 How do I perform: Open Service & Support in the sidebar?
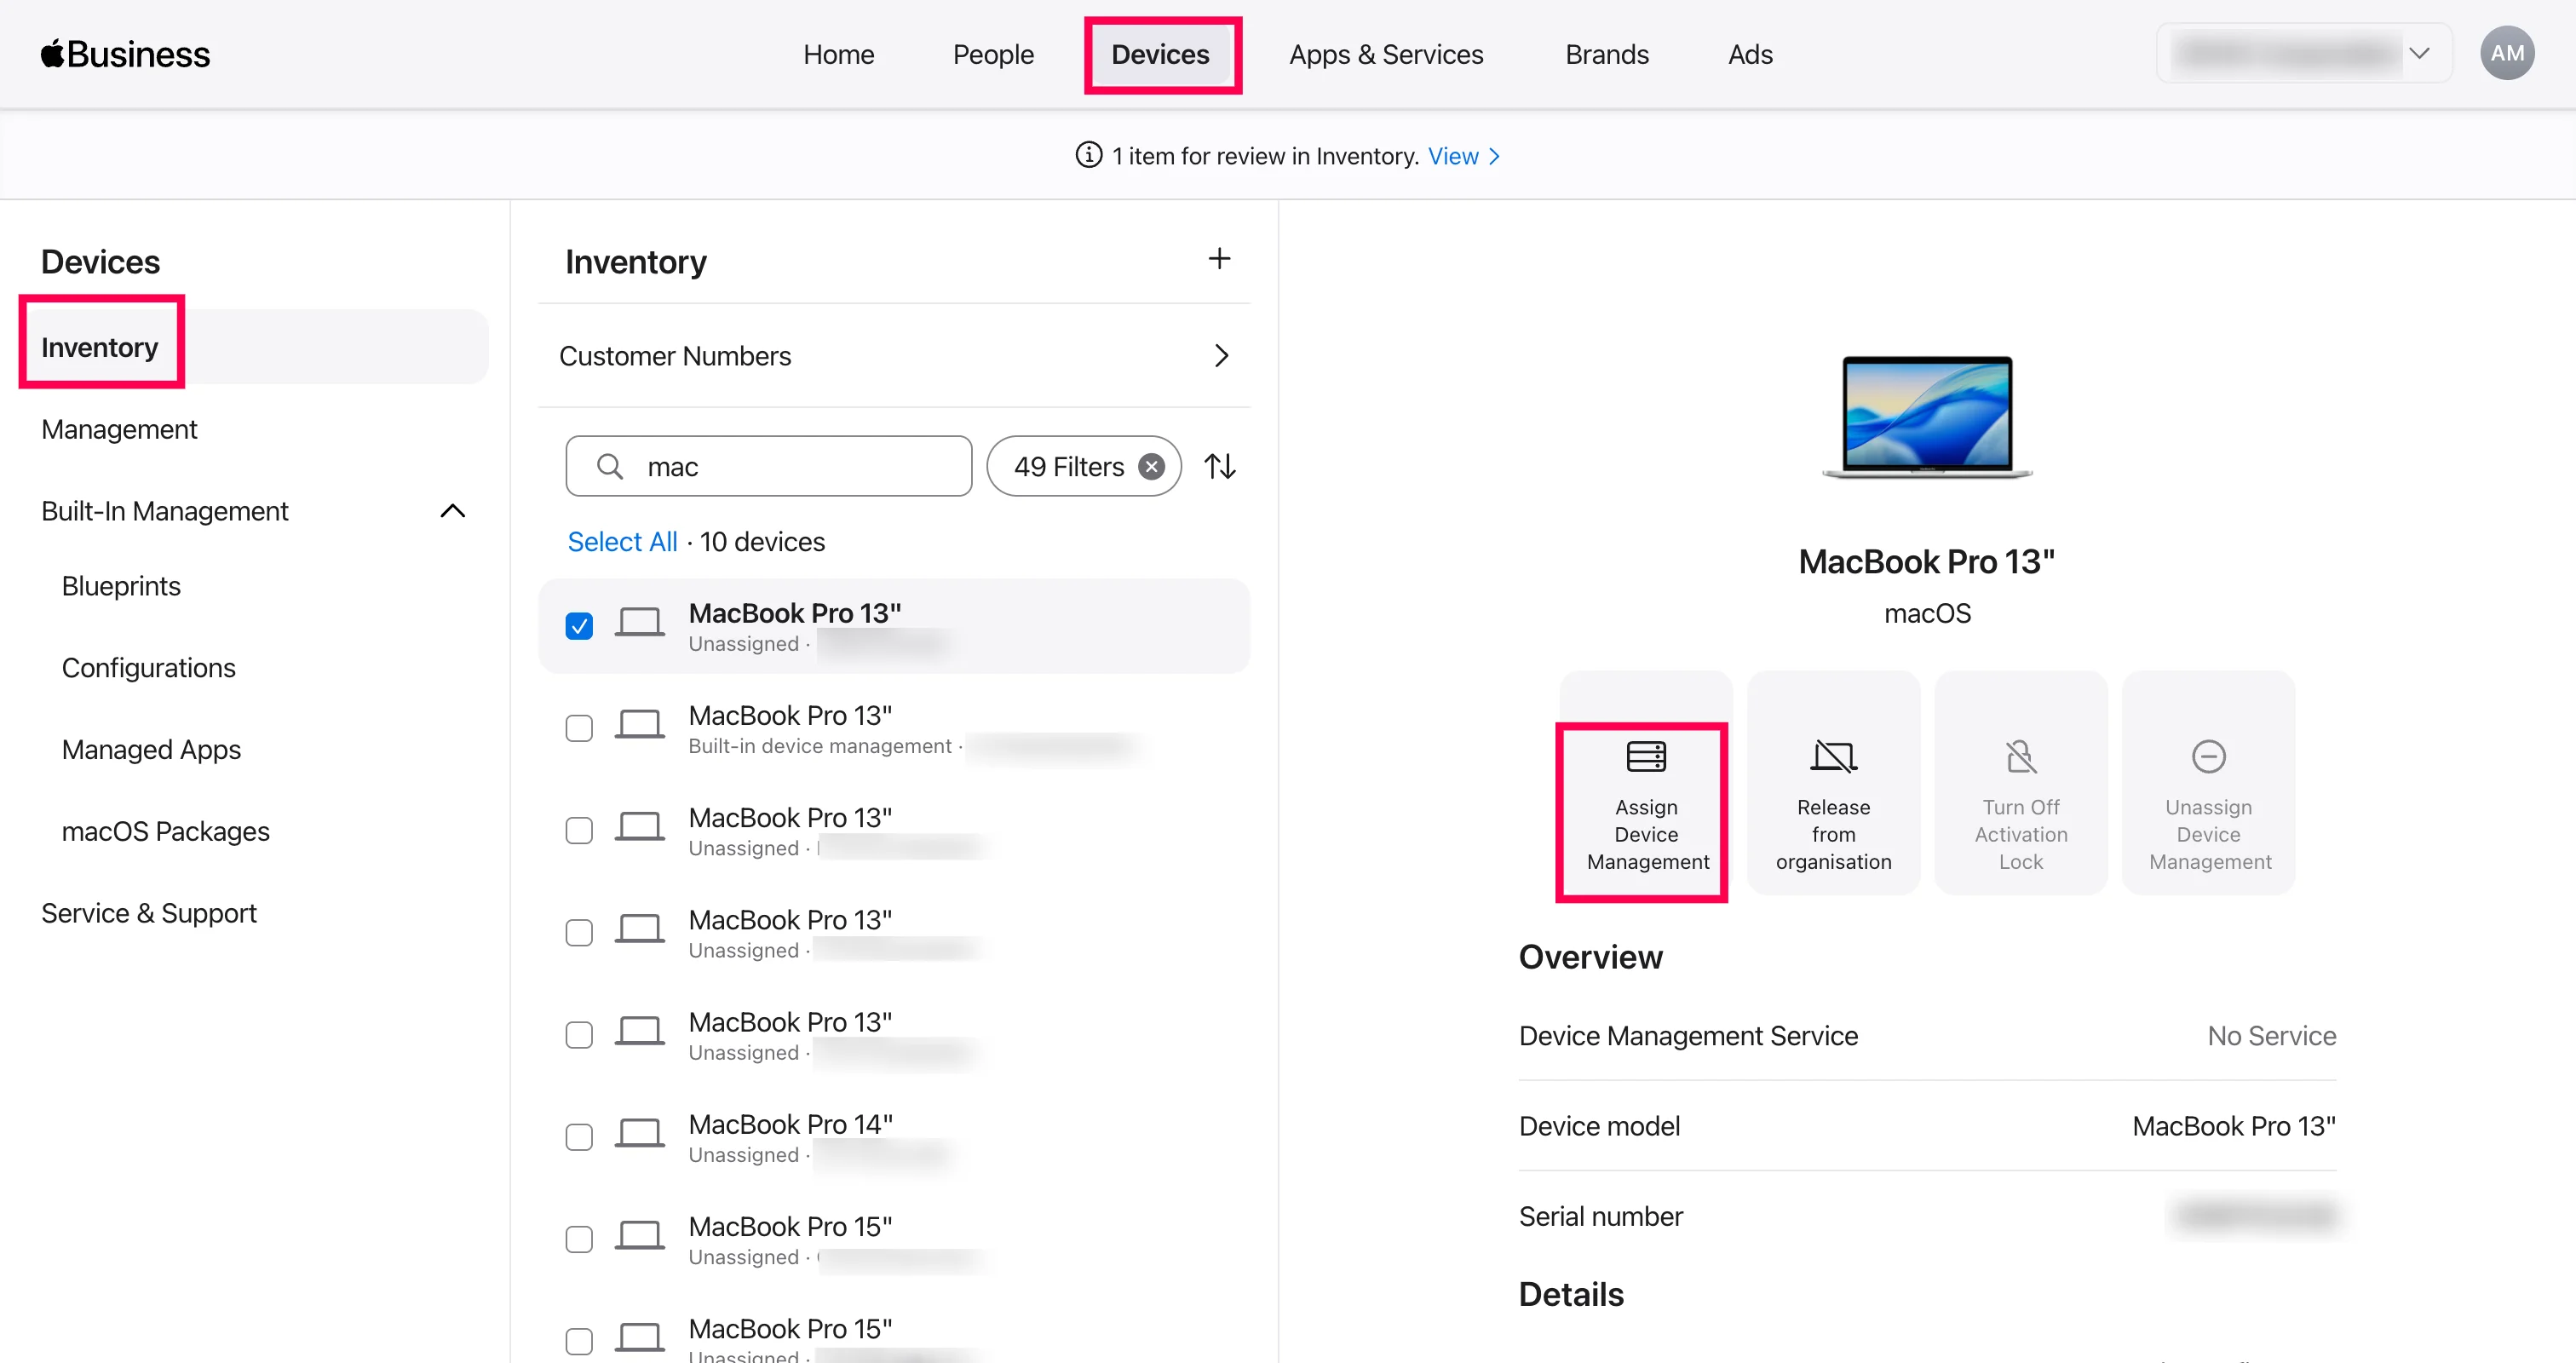point(149,913)
